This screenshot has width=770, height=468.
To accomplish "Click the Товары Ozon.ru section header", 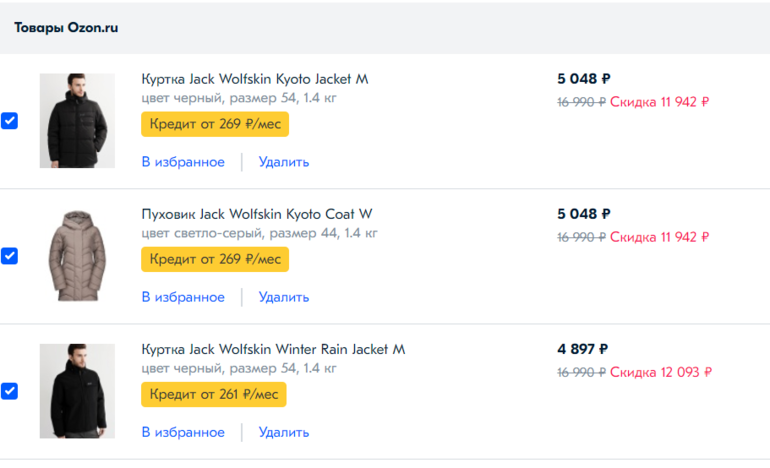I will pyautogui.click(x=66, y=28).
